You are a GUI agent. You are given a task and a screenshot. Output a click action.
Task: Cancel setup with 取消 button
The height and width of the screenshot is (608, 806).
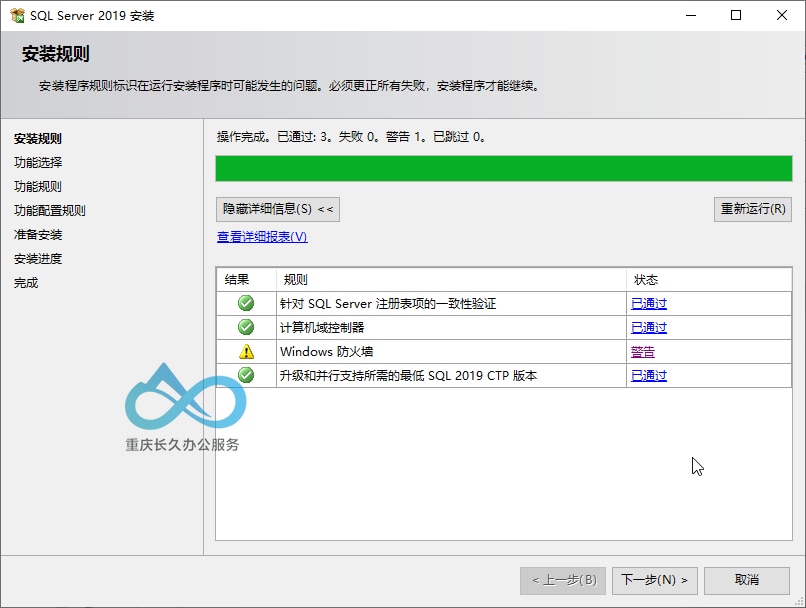click(x=746, y=581)
